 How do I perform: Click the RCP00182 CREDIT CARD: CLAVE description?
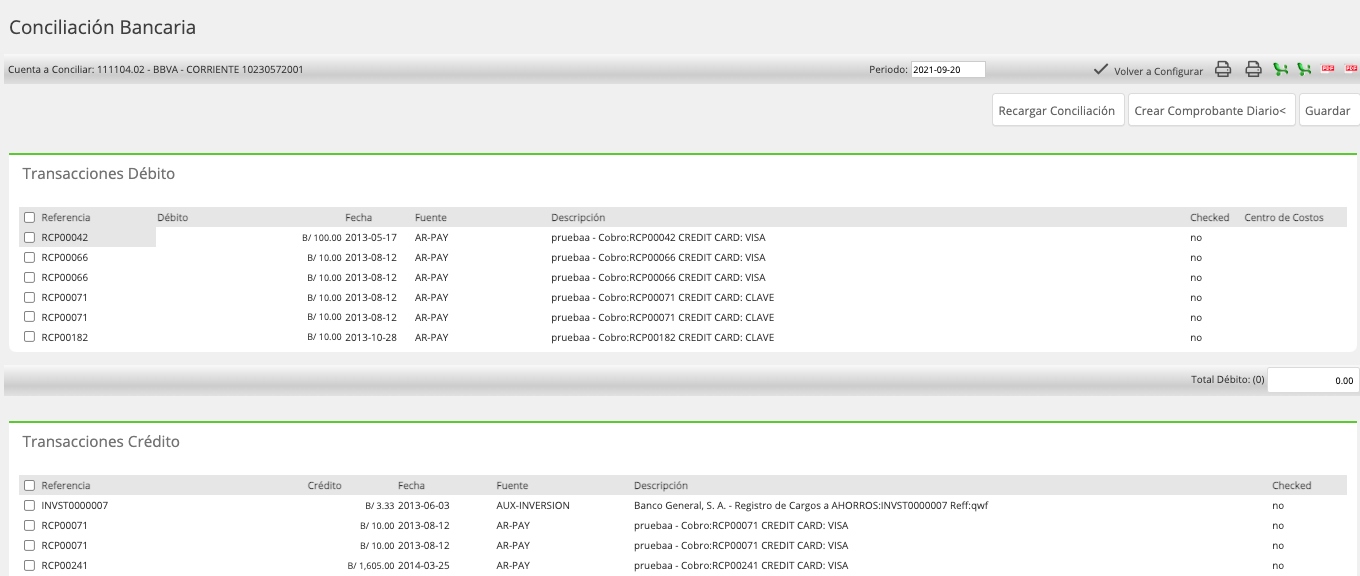pyautogui.click(x=662, y=338)
